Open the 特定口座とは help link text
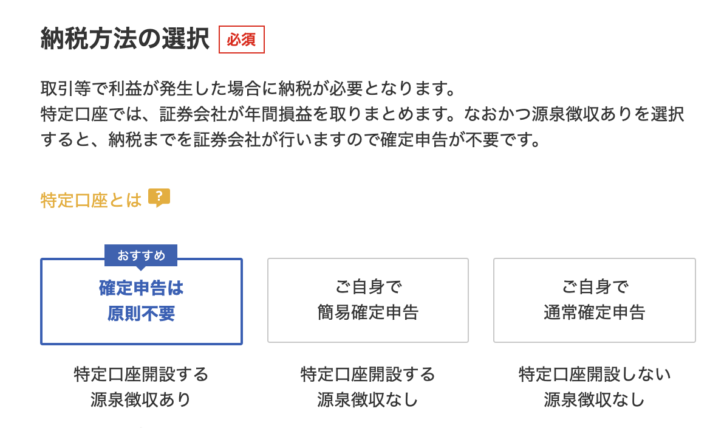The width and height of the screenshot is (724, 428). click(91, 200)
